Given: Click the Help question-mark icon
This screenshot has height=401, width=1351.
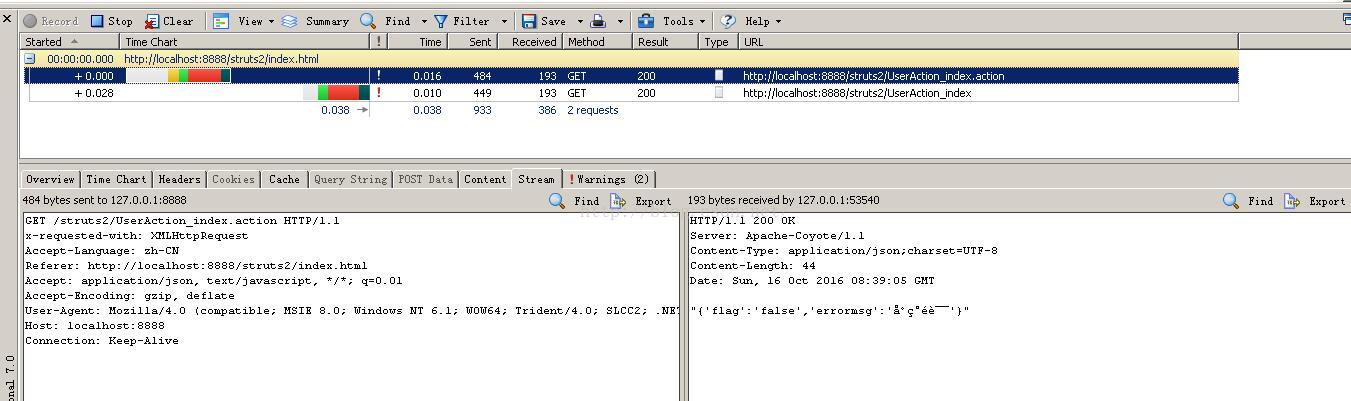Looking at the screenshot, I should (x=728, y=21).
